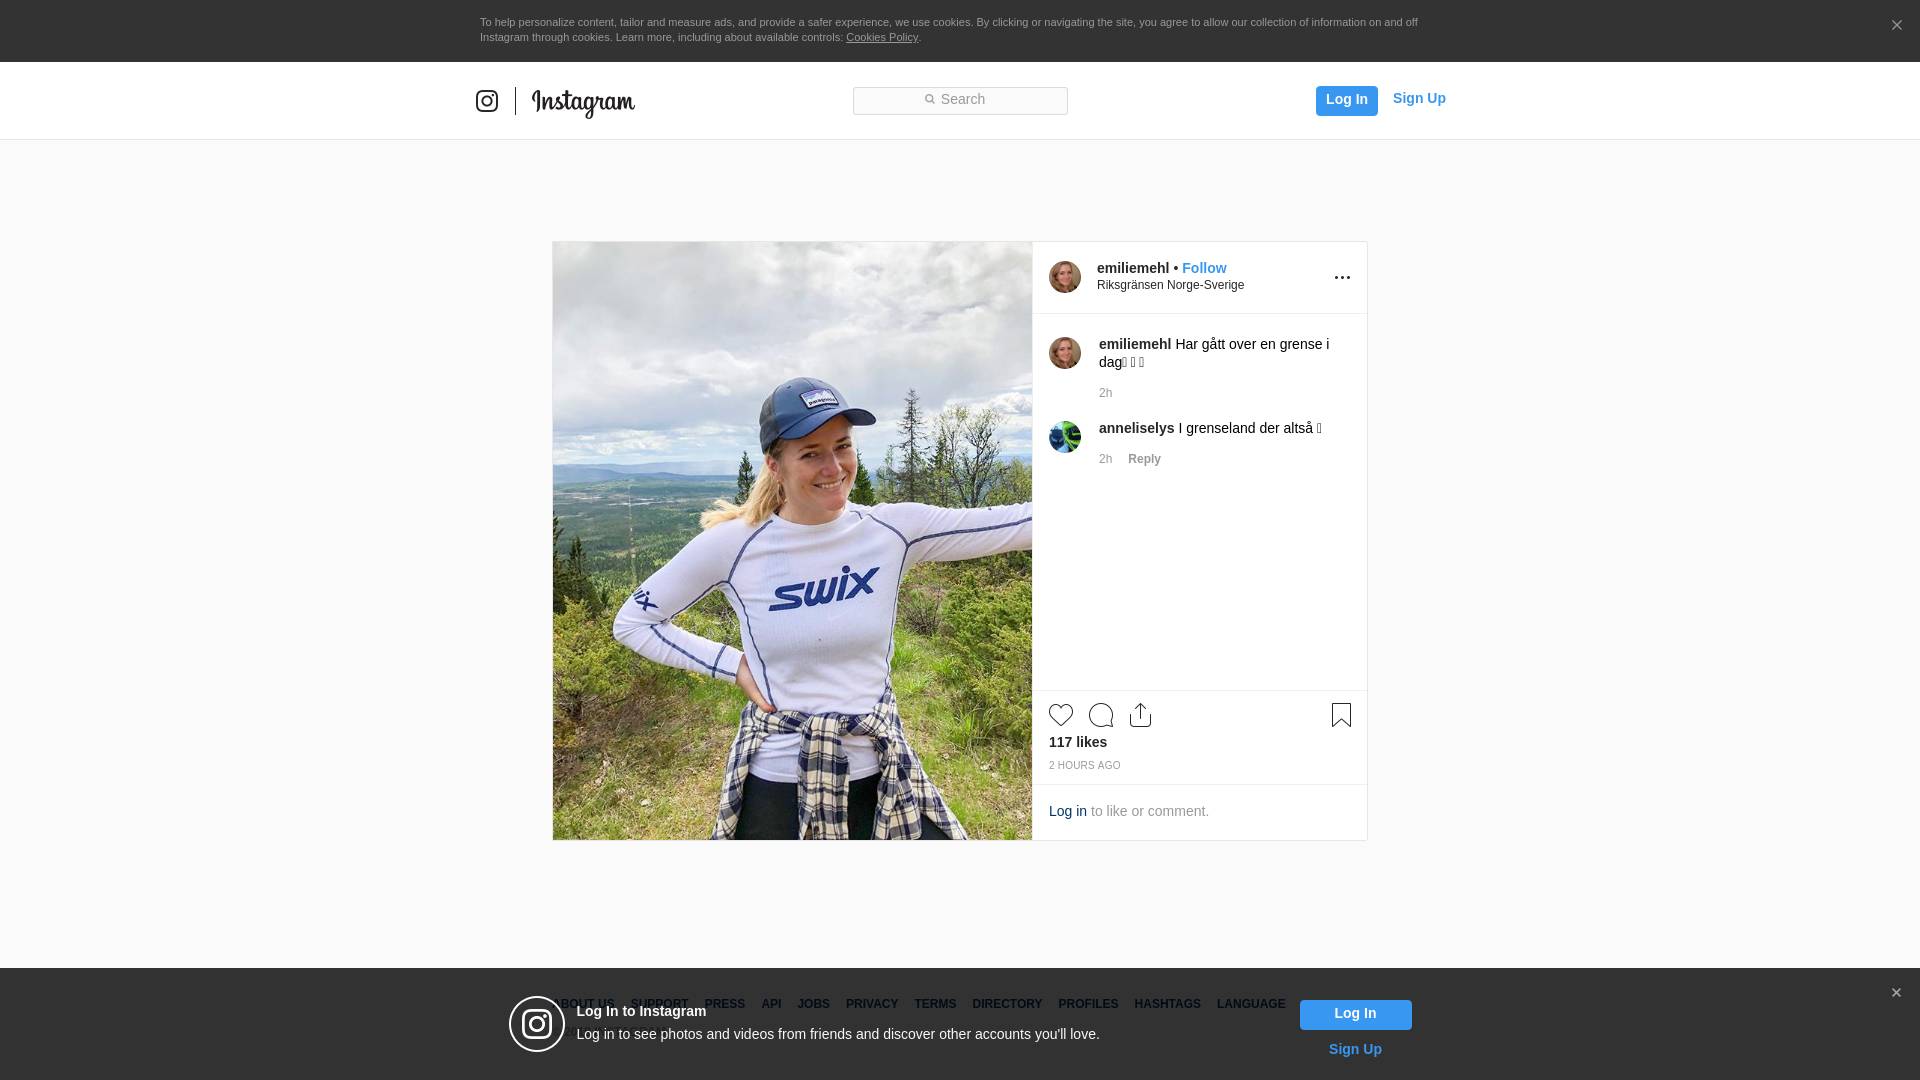Open PRIVACY footer link
The height and width of the screenshot is (1080, 1920).
pos(872,1004)
